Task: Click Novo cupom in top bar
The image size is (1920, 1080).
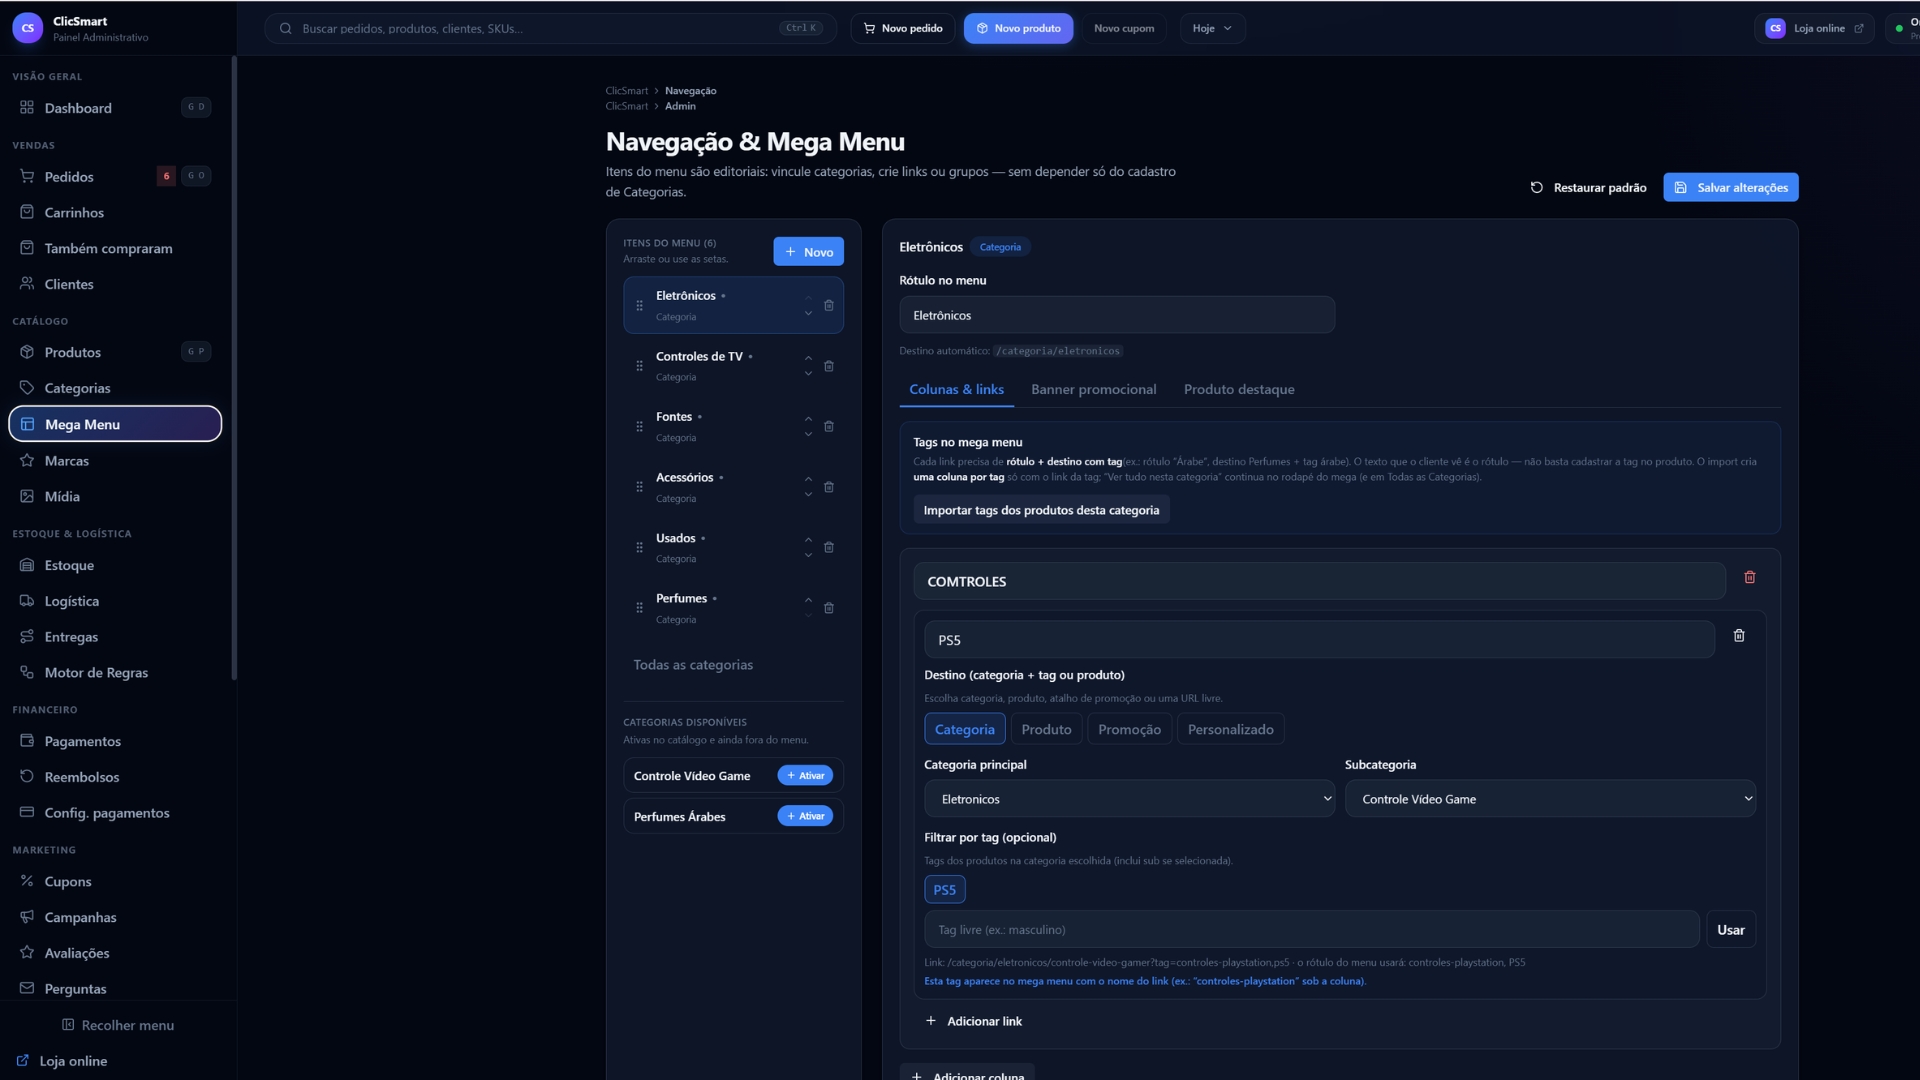Action: 1124,28
